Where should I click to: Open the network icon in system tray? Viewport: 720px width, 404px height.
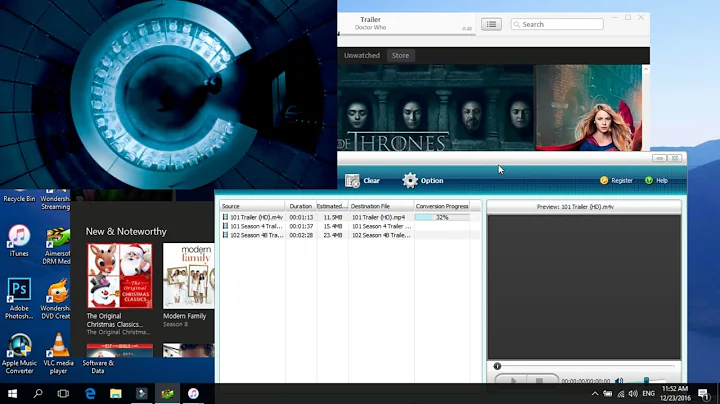(x=620, y=393)
